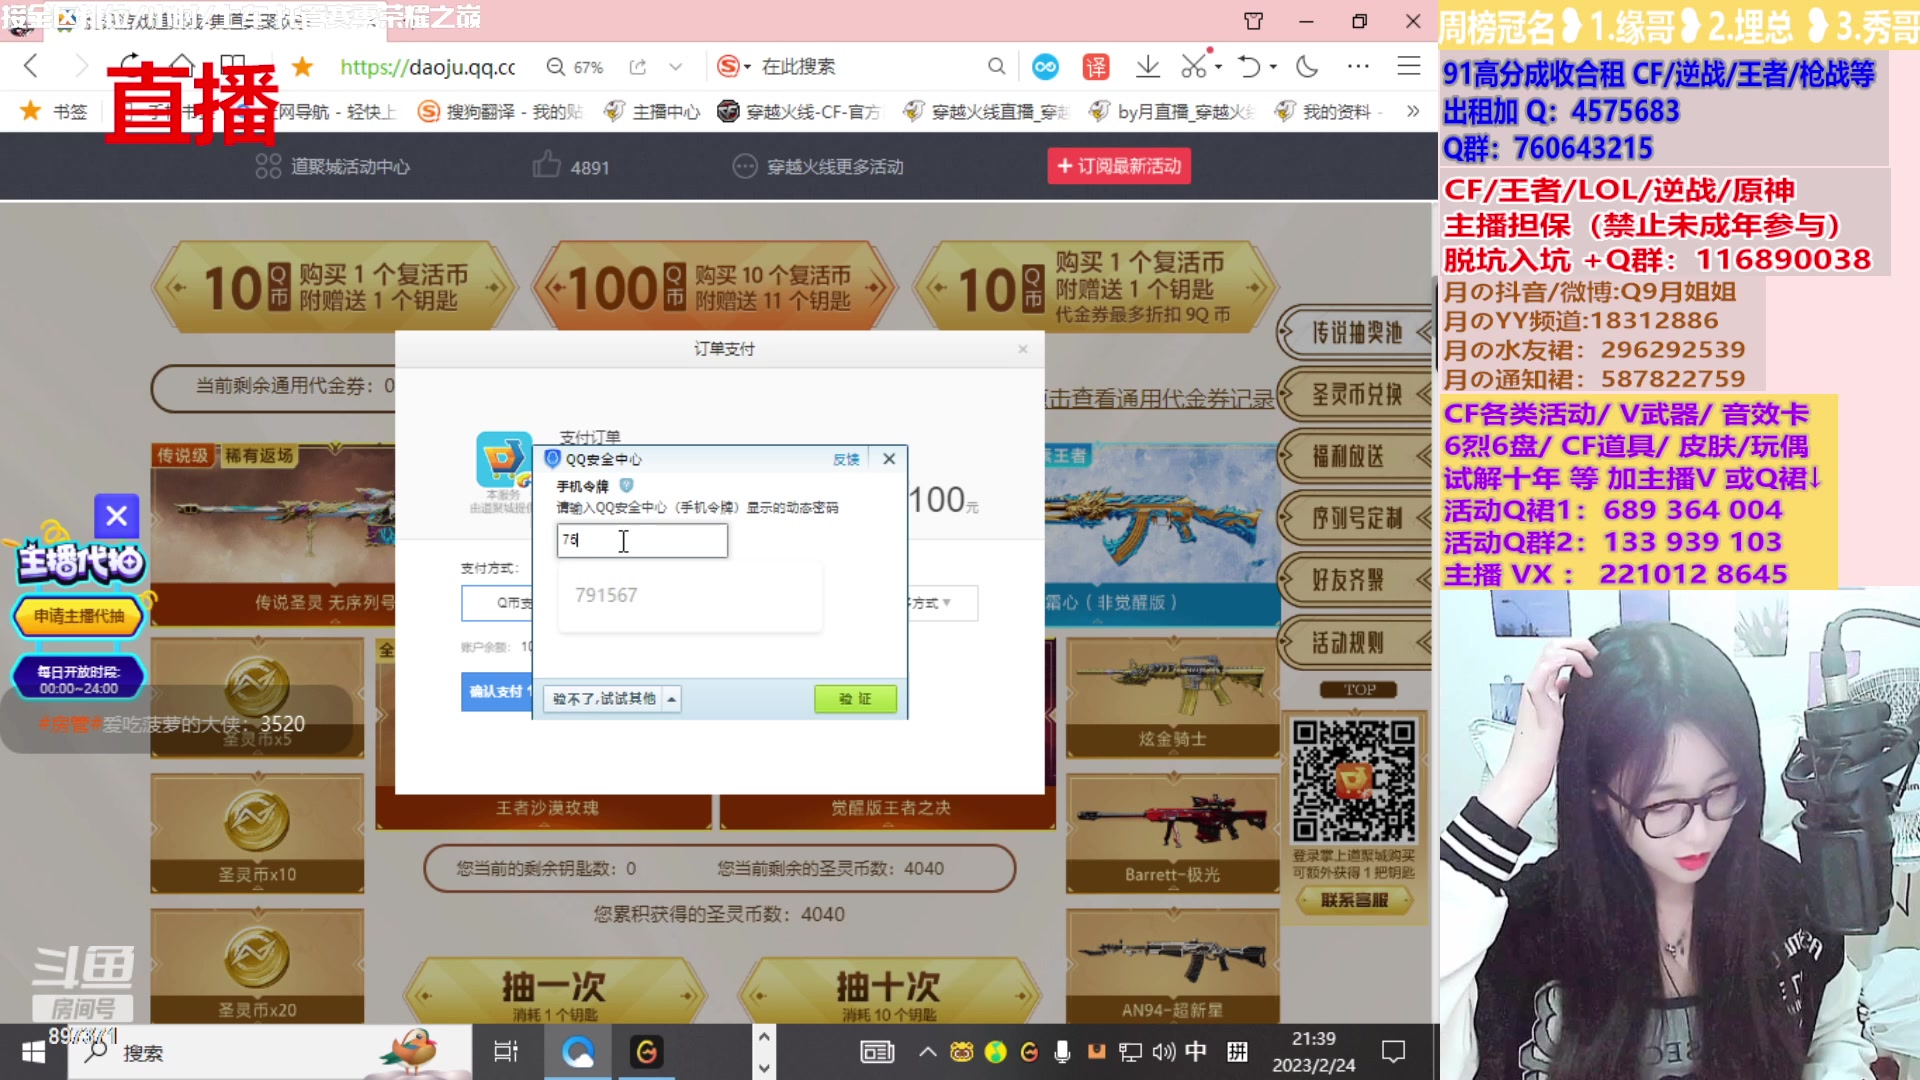The image size is (1920, 1080).
Task: Click the 手机令牌 shield help icon
Action: [x=626, y=485]
